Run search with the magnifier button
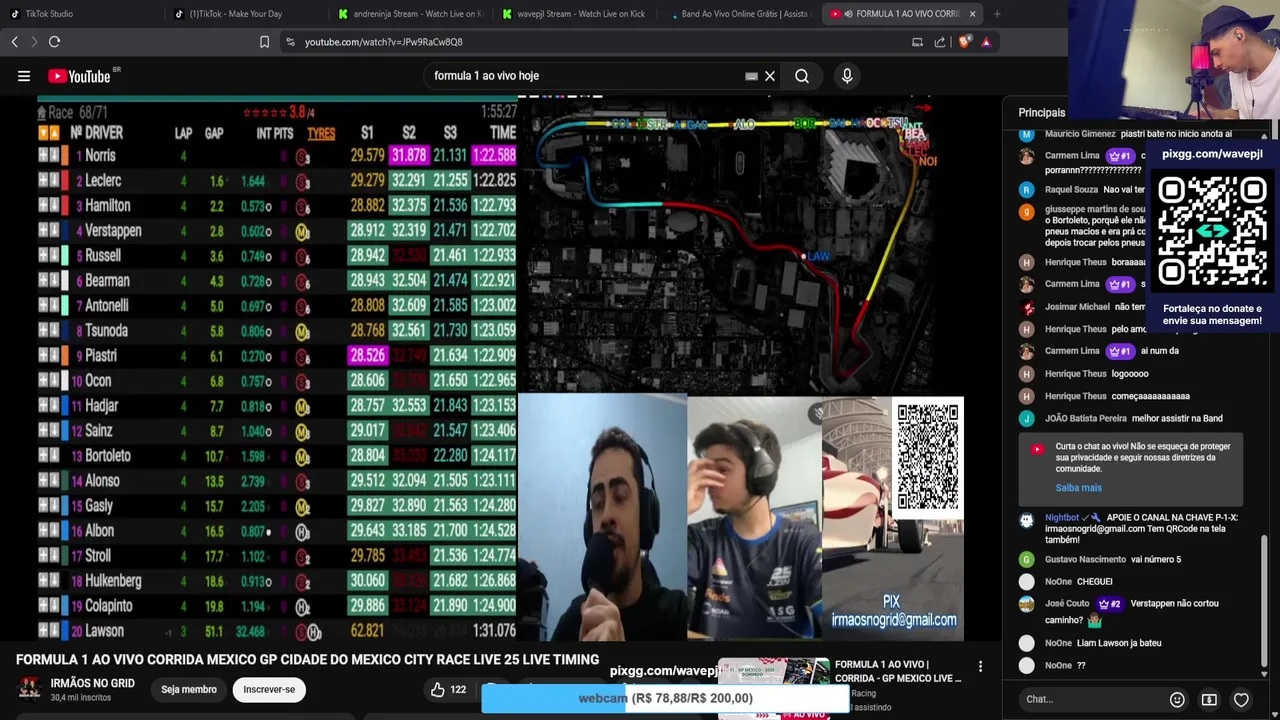Viewport: 1280px width, 720px height. tap(802, 76)
